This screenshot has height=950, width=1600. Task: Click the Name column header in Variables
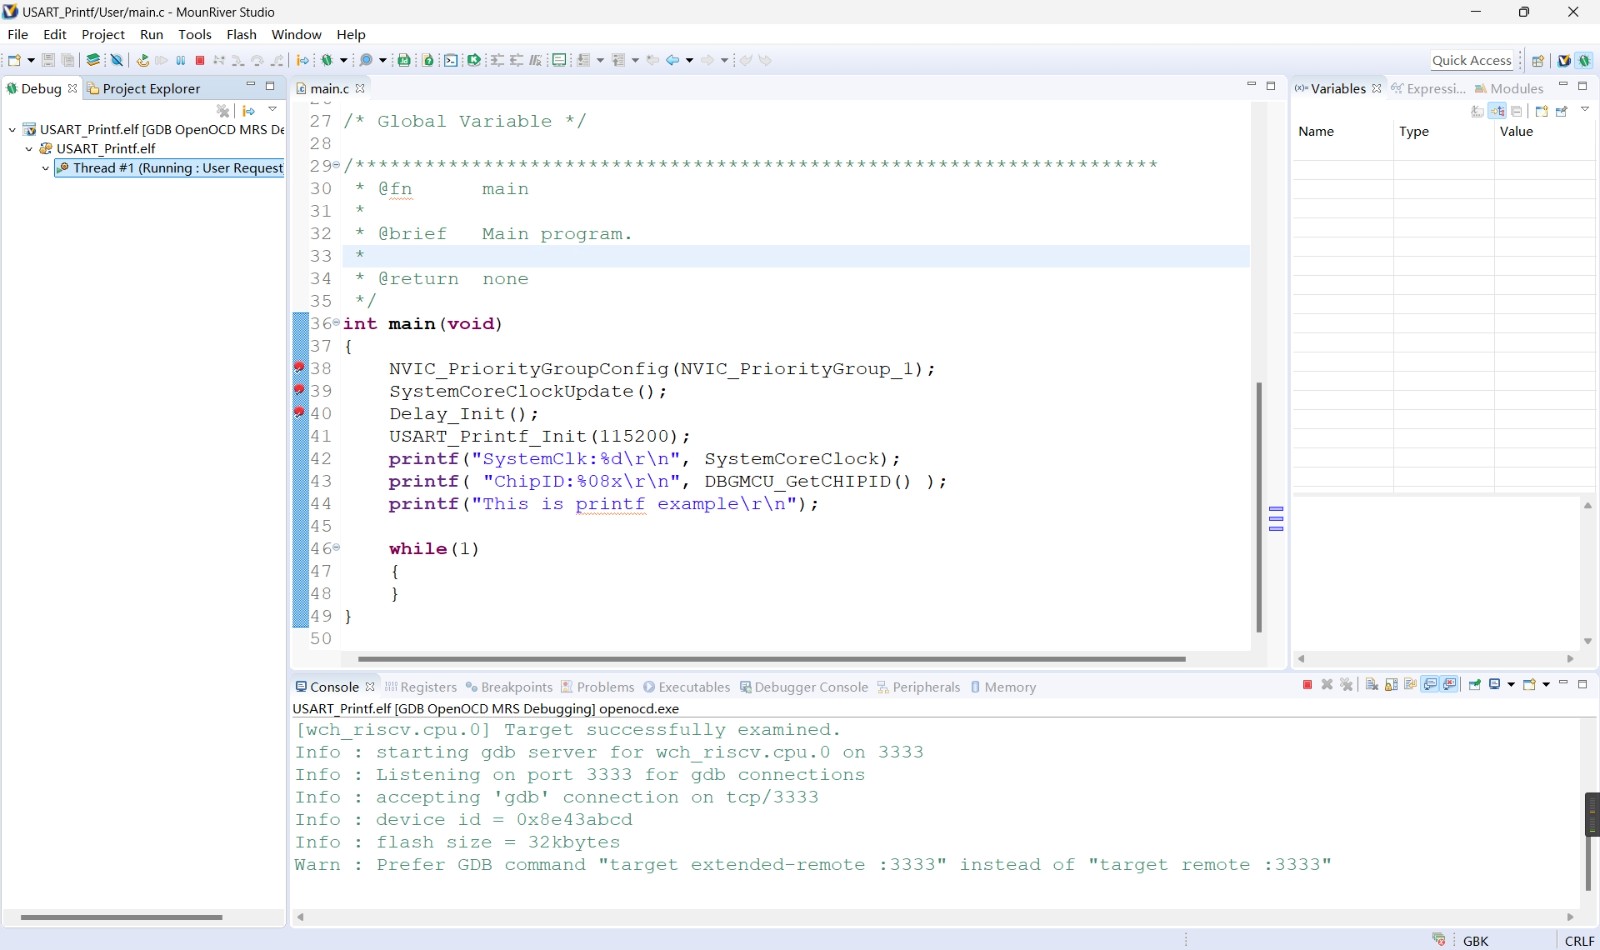(1342, 131)
